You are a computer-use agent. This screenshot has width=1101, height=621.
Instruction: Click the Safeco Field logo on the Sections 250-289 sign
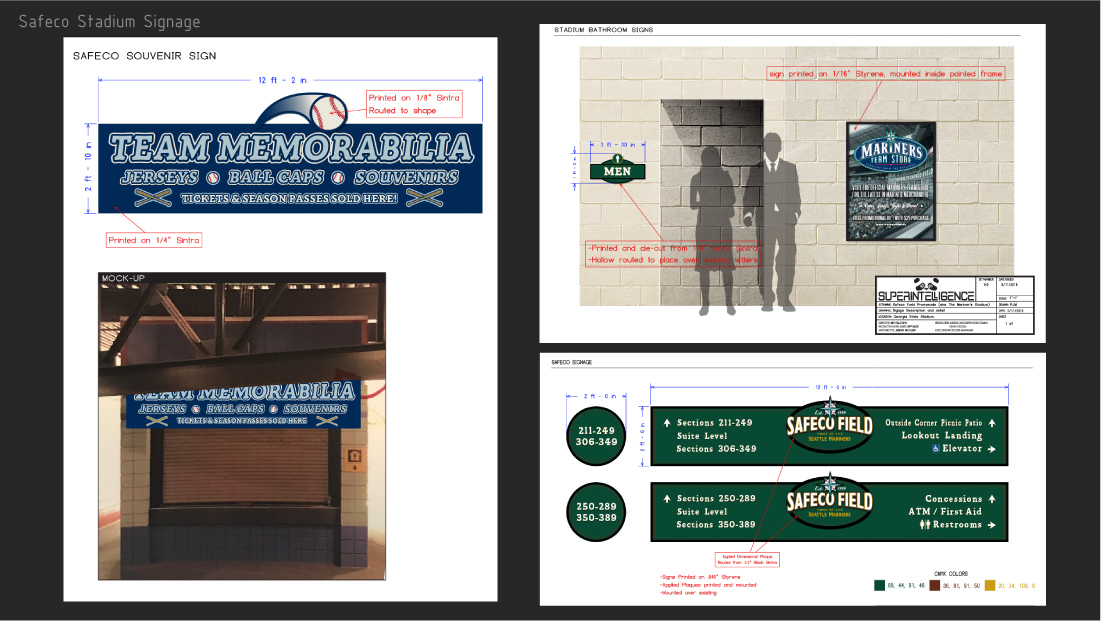829,500
